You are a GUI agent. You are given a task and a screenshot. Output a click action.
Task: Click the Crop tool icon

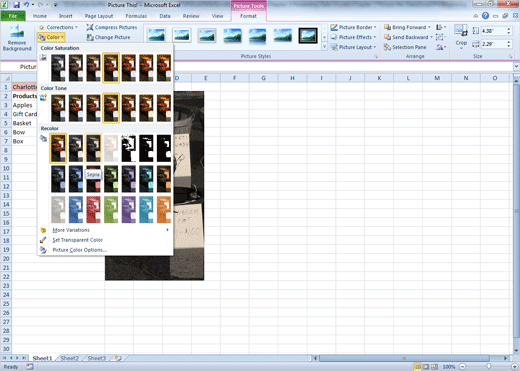coord(461,31)
